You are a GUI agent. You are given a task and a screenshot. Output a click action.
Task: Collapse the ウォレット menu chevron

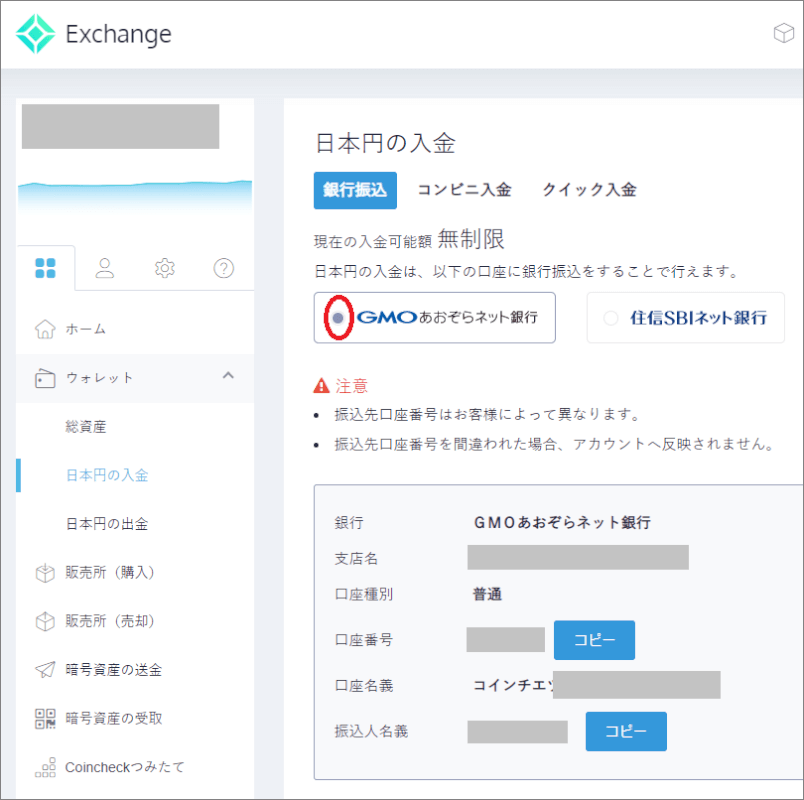228,376
